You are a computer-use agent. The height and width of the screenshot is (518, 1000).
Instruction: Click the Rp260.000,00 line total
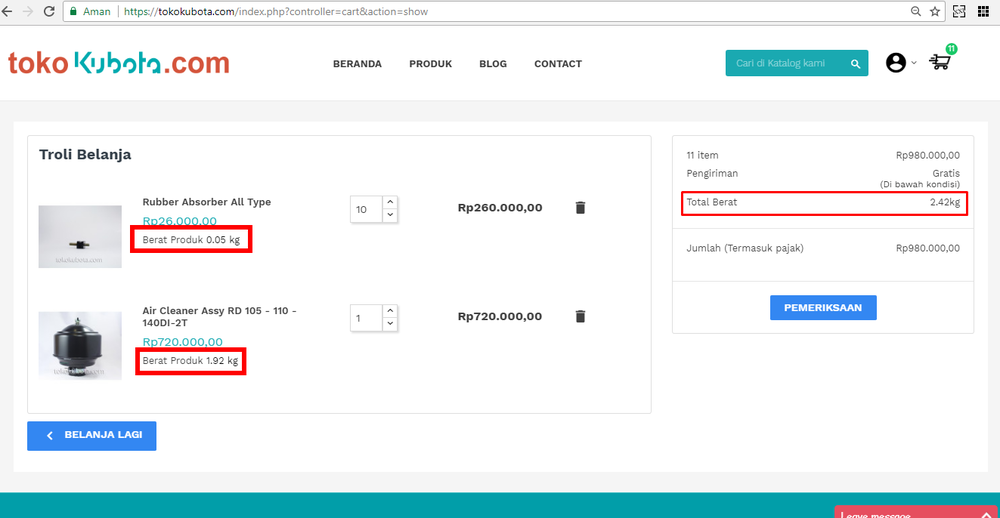(x=500, y=207)
